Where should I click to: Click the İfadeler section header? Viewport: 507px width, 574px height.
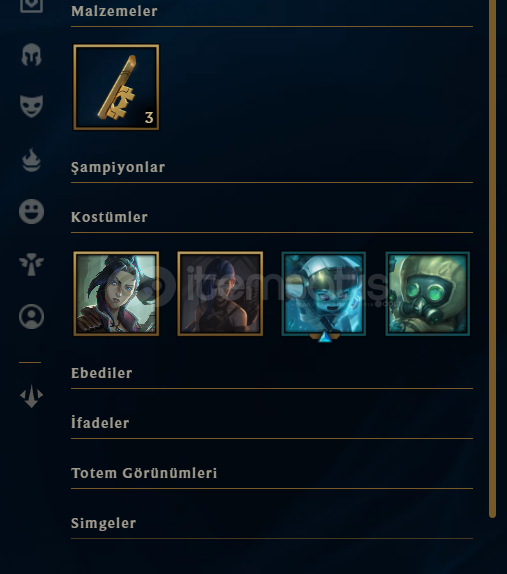click(x=100, y=423)
